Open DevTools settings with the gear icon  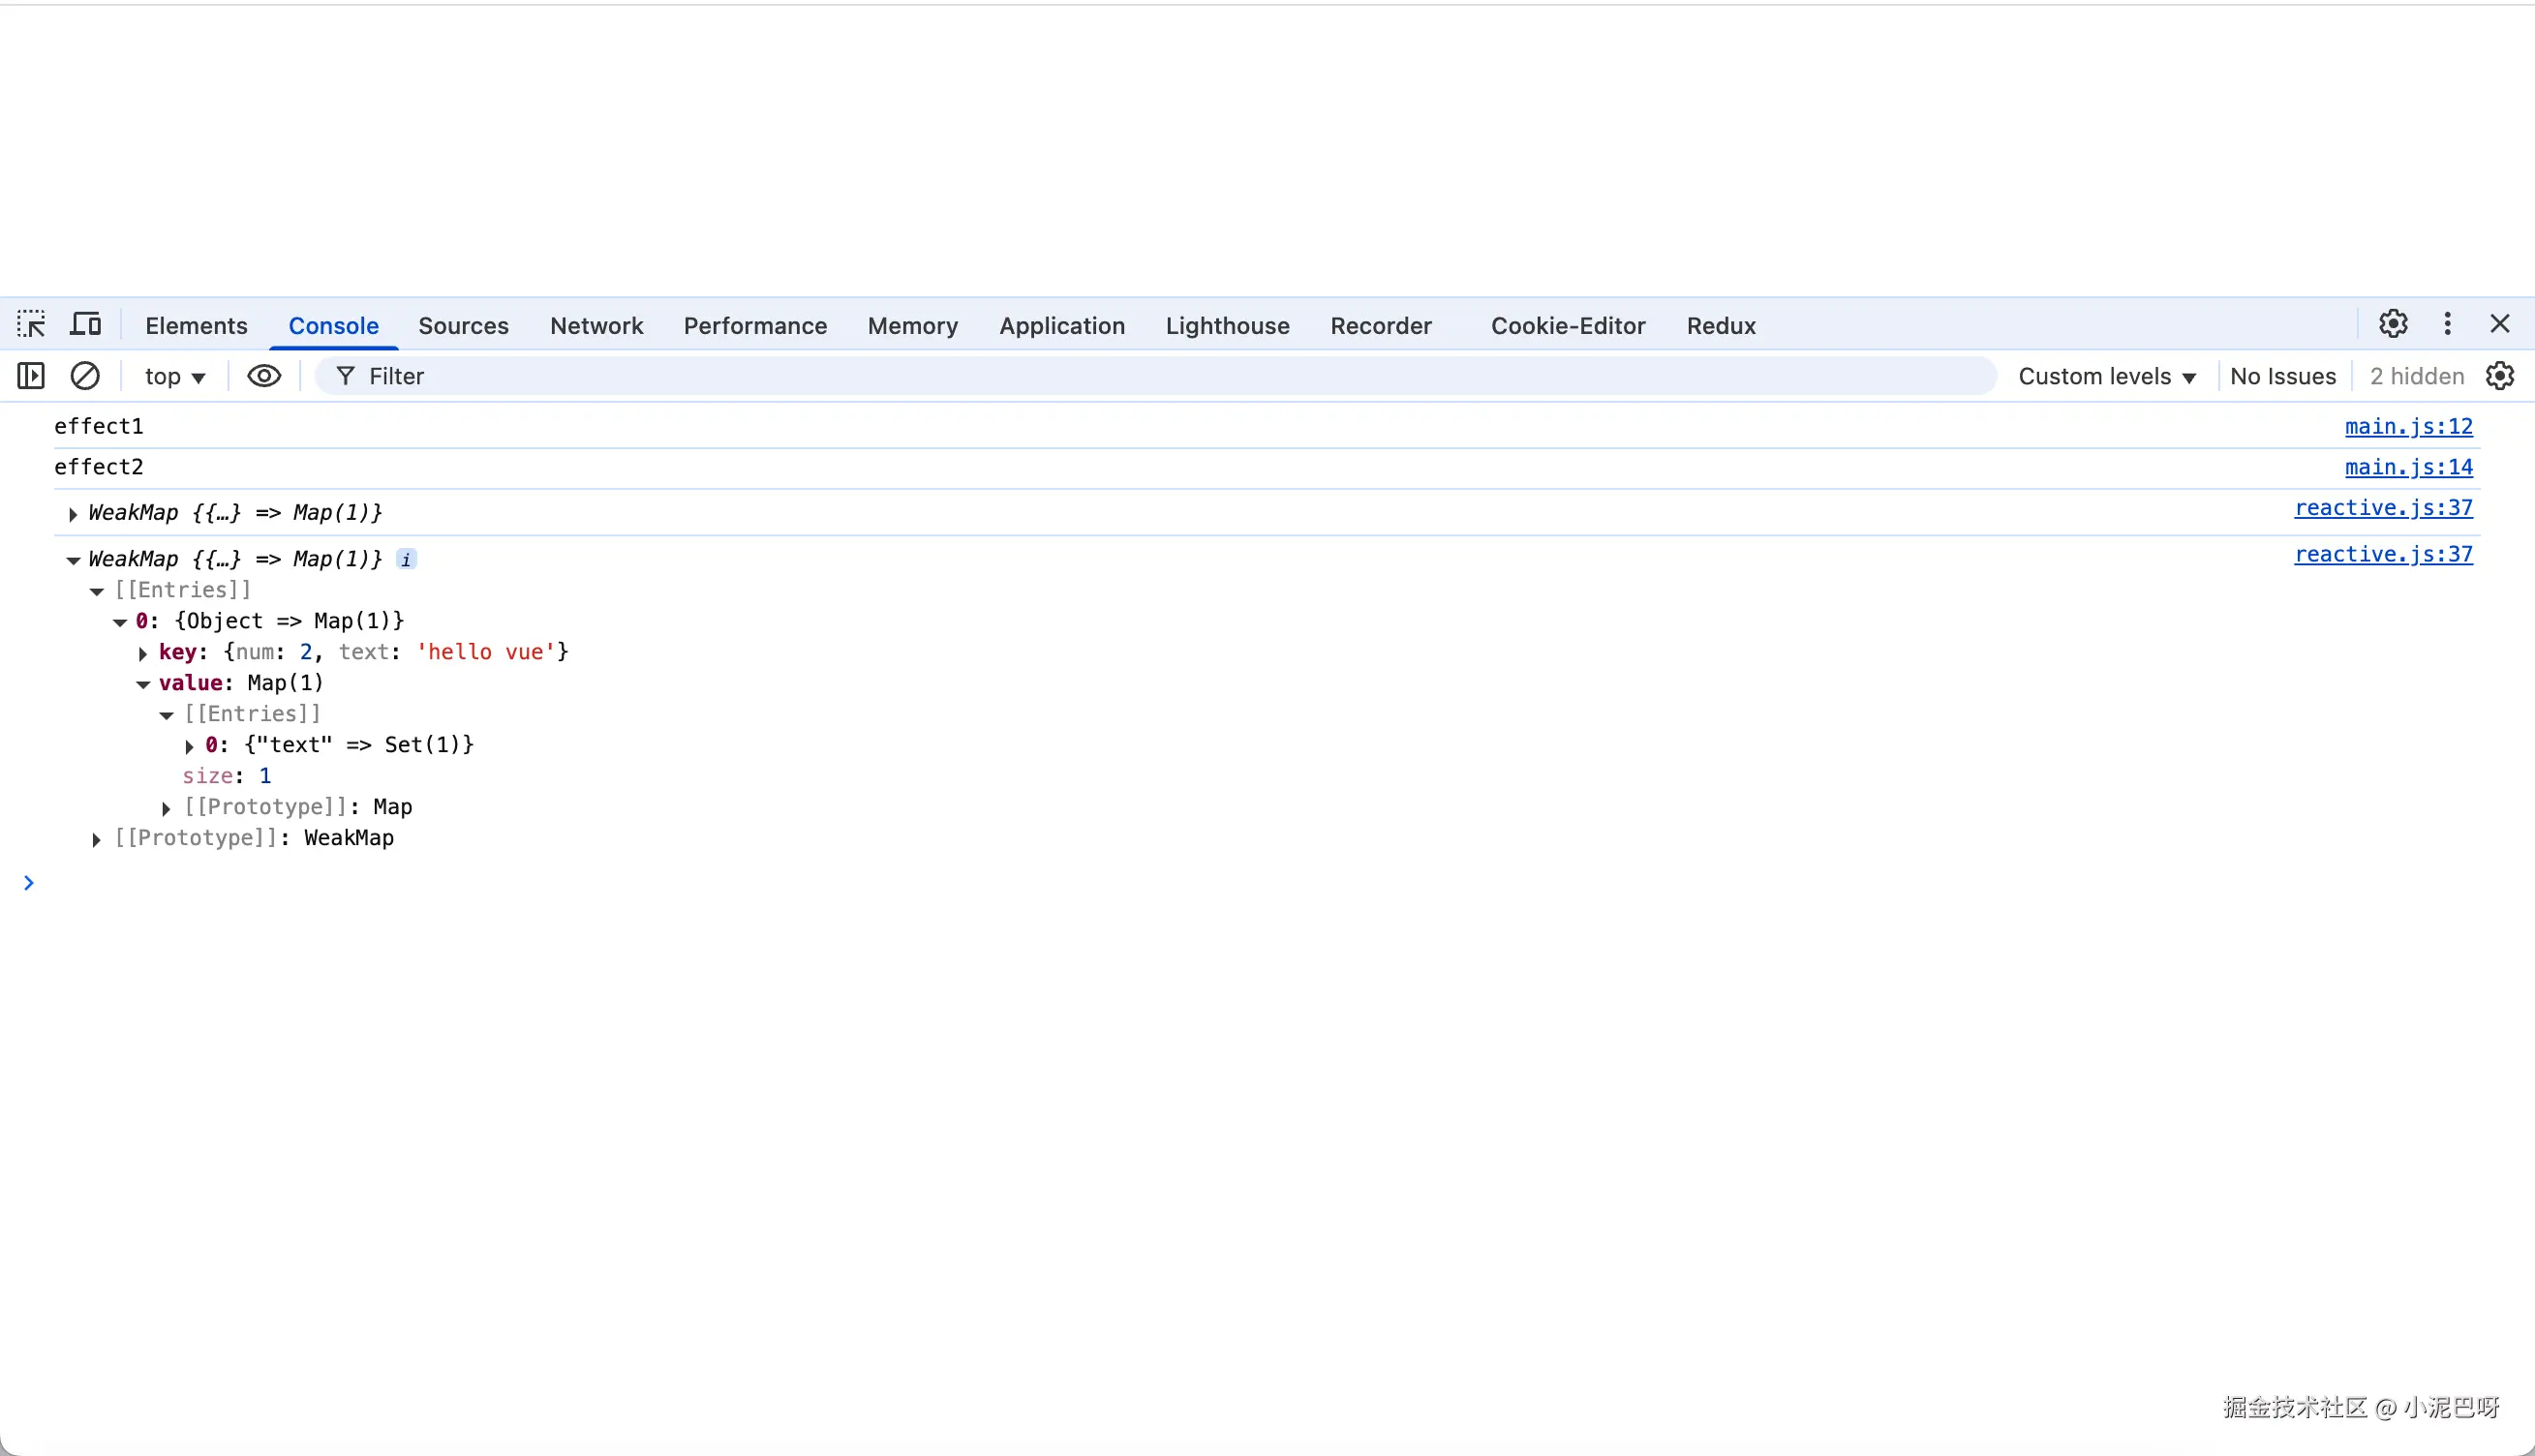click(2393, 324)
